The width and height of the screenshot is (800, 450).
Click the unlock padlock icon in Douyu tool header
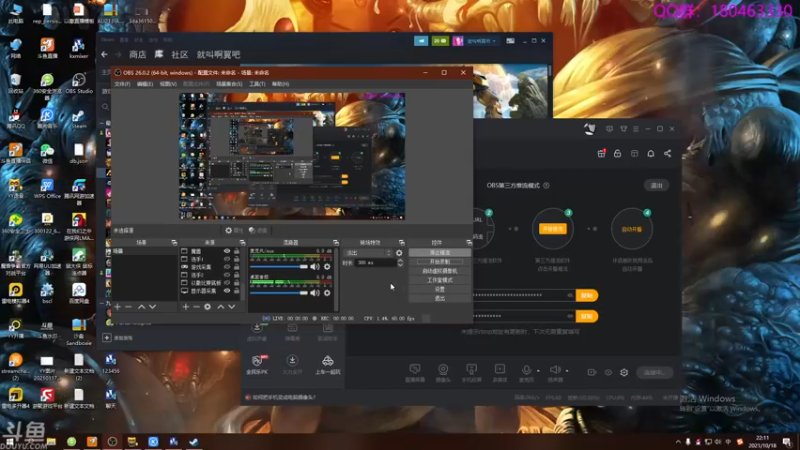[617, 153]
